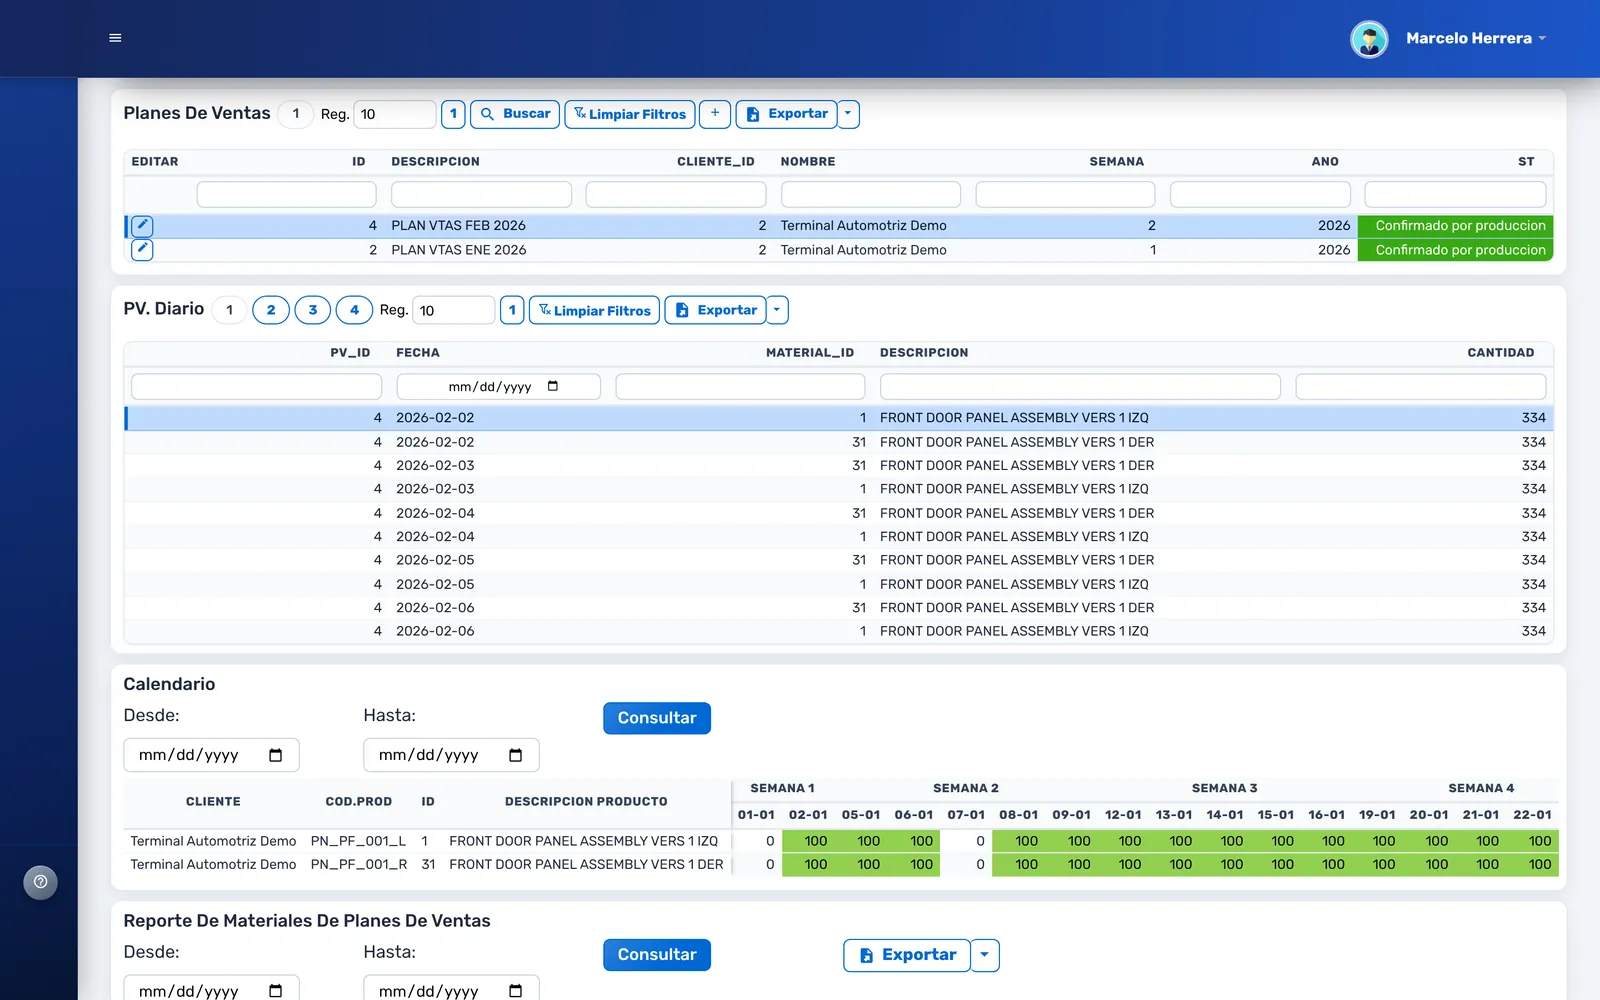This screenshot has height=1000, width=1600.
Task: Open Reporte De Materiales Desde date picker icon
Action: point(276,991)
